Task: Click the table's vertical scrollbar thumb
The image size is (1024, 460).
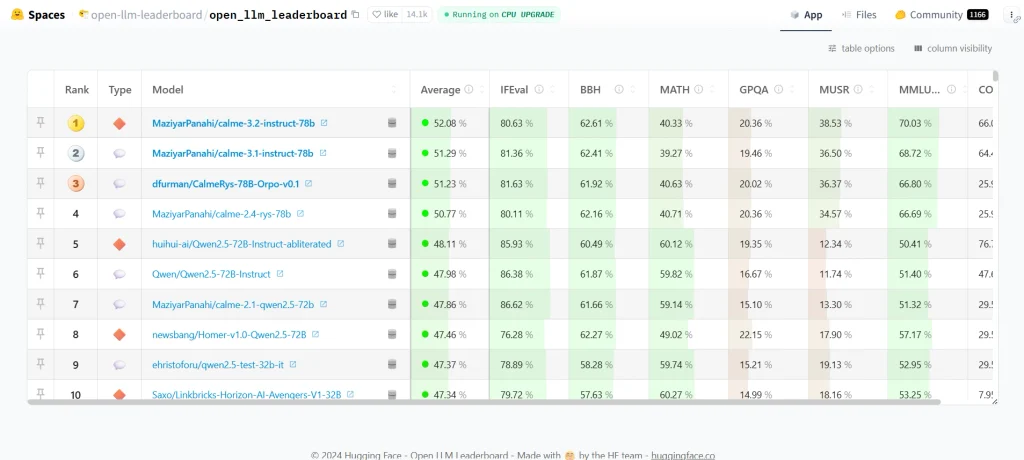Action: tap(995, 76)
